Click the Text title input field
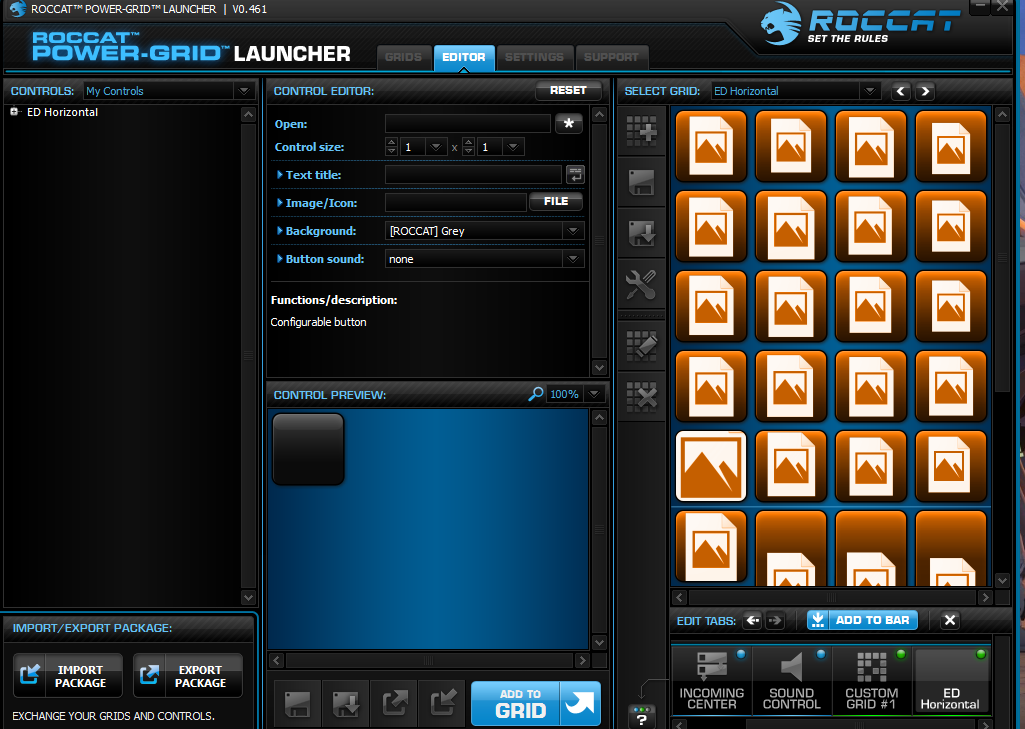 (473, 175)
